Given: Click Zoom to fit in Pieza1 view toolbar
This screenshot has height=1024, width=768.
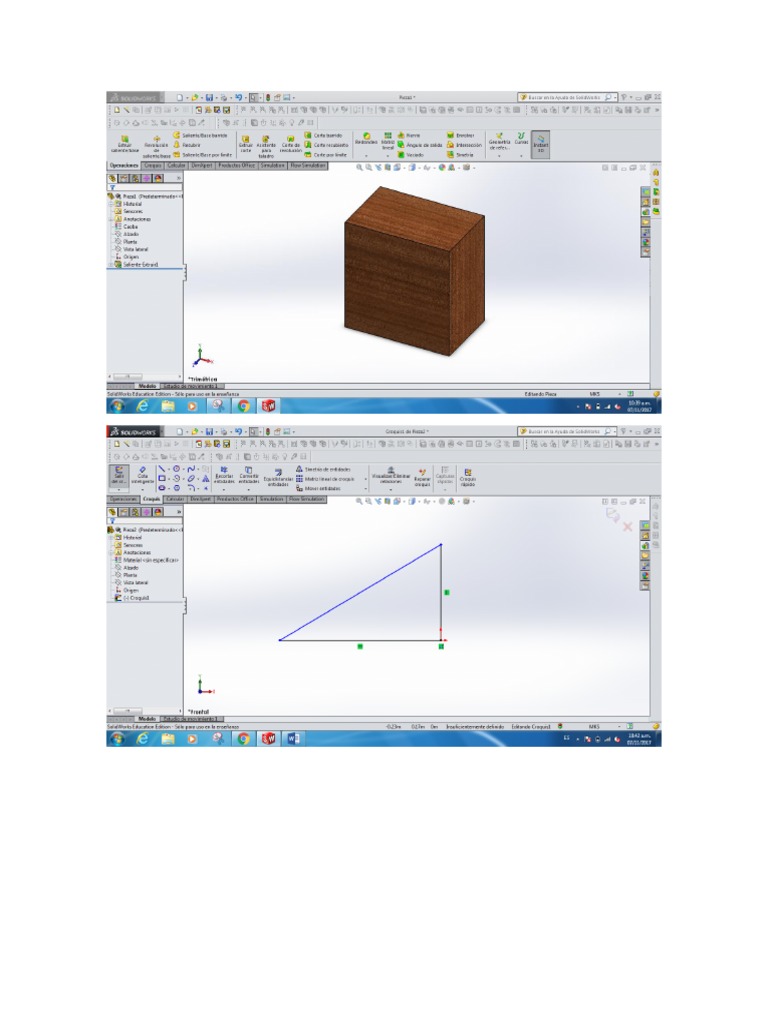Looking at the screenshot, I should [360, 168].
